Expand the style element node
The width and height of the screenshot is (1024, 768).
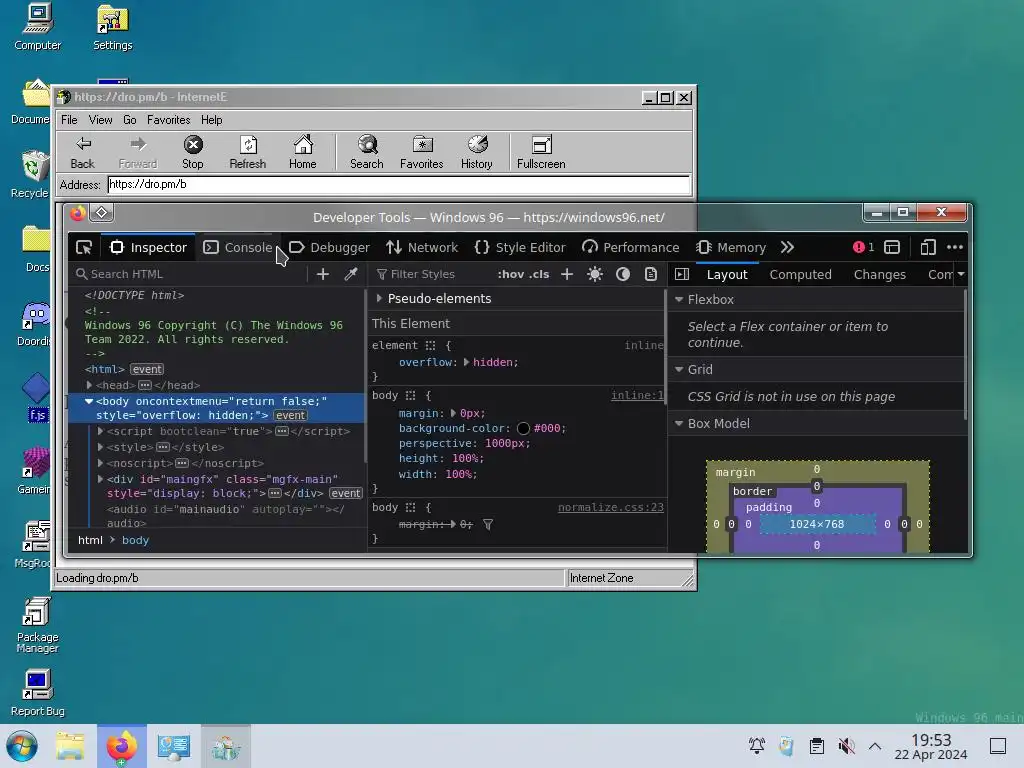[x=100, y=447]
